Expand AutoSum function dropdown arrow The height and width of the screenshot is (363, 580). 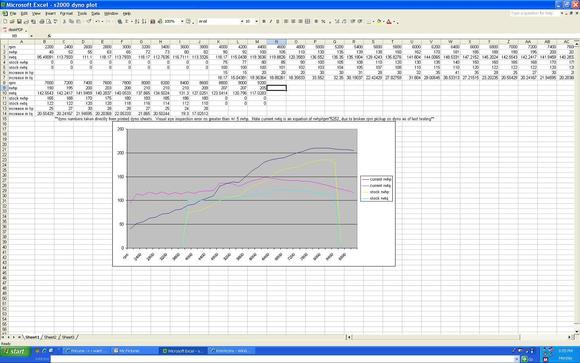[x=132, y=21]
